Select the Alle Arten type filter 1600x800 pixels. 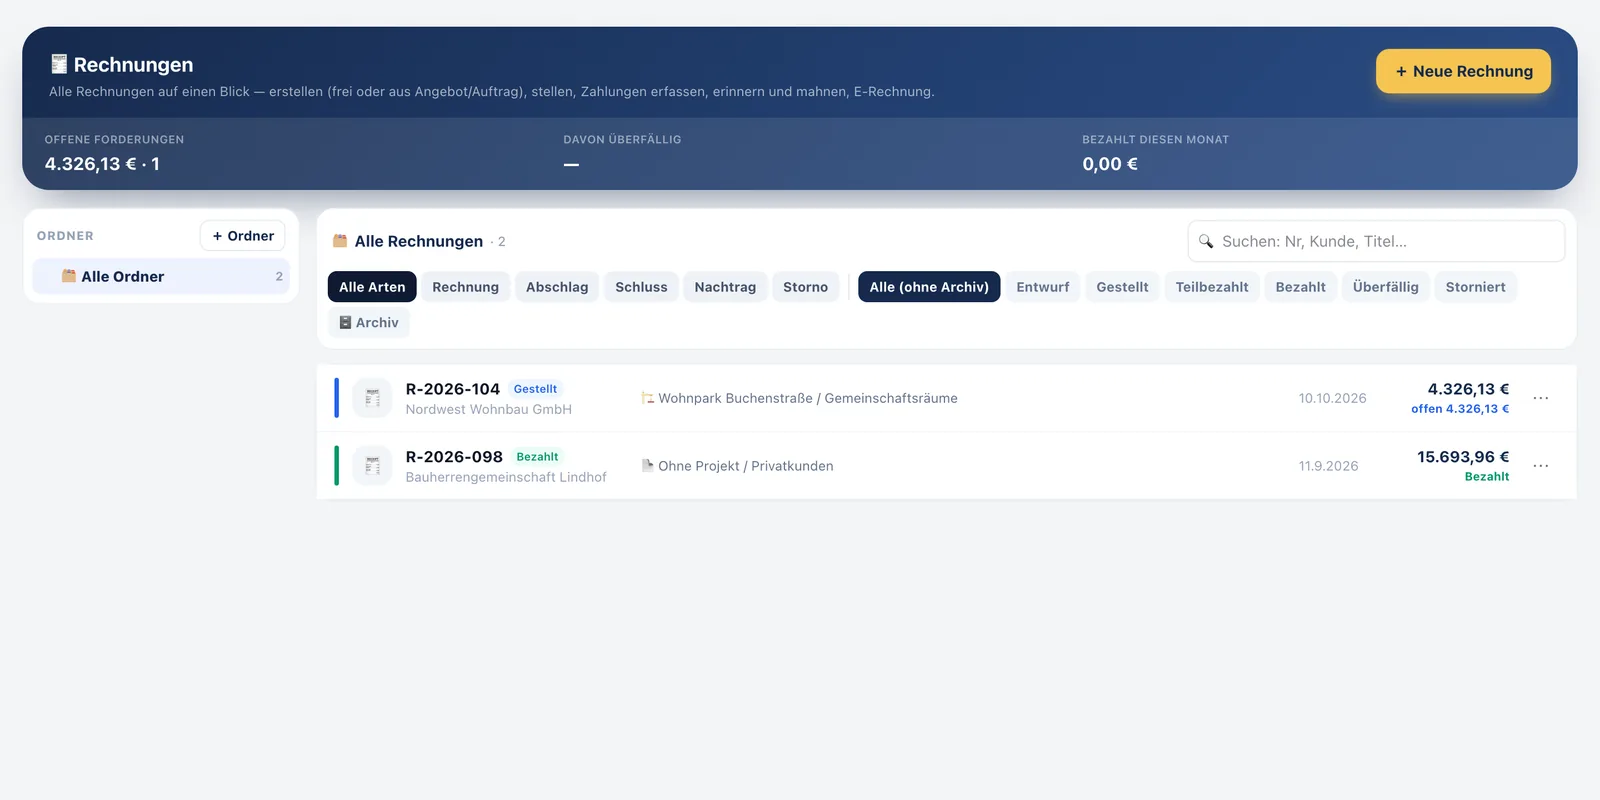(372, 287)
